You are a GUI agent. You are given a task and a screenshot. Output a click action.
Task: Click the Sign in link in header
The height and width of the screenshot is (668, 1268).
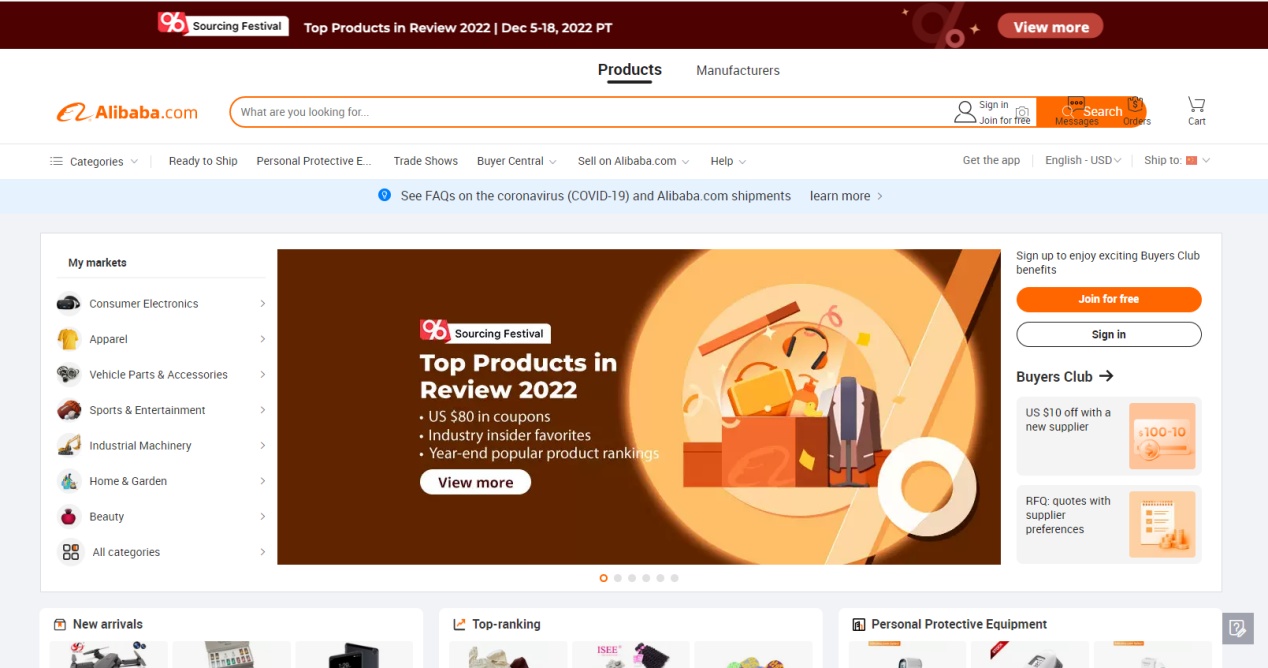[x=994, y=105]
